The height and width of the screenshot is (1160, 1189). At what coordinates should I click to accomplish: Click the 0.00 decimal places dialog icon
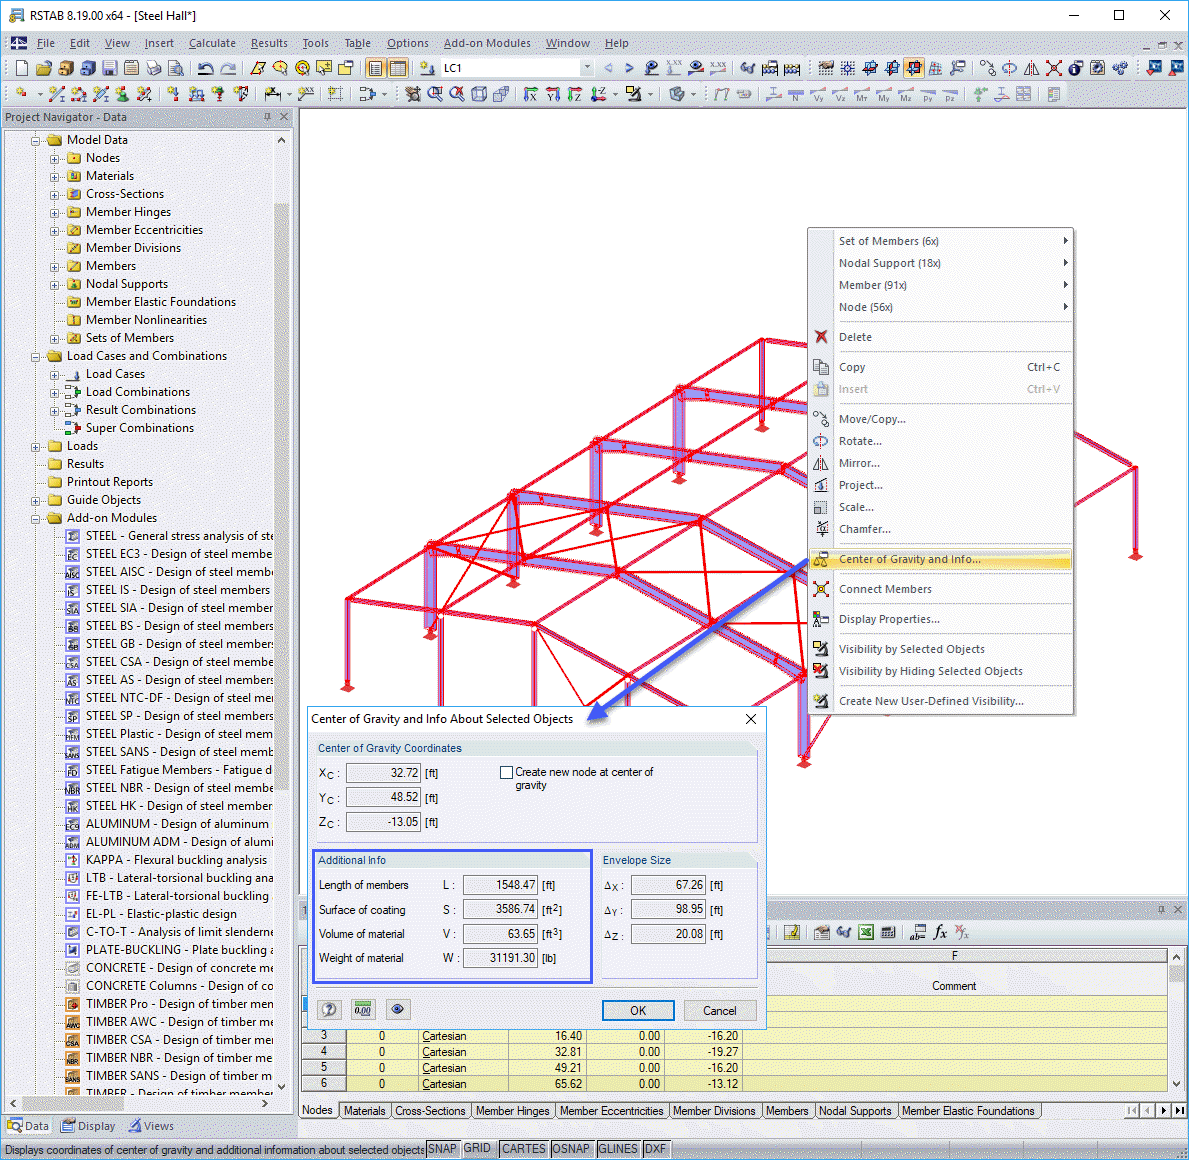[363, 1010]
